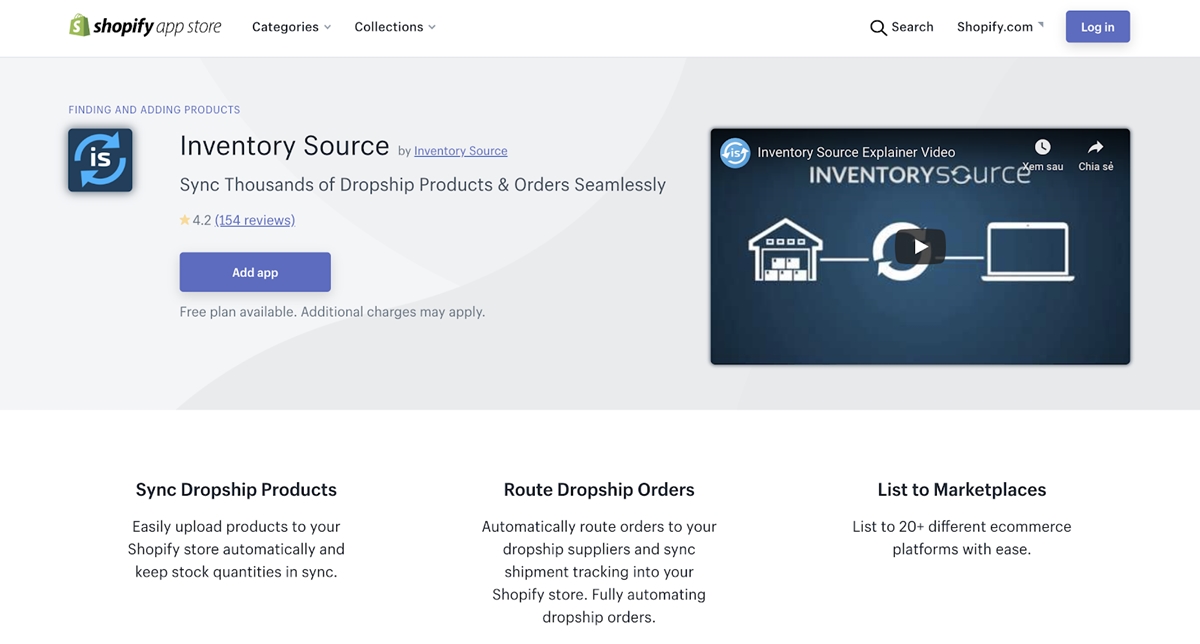Click the Inventory Source app icon
The height and width of the screenshot is (644, 1200).
click(100, 160)
